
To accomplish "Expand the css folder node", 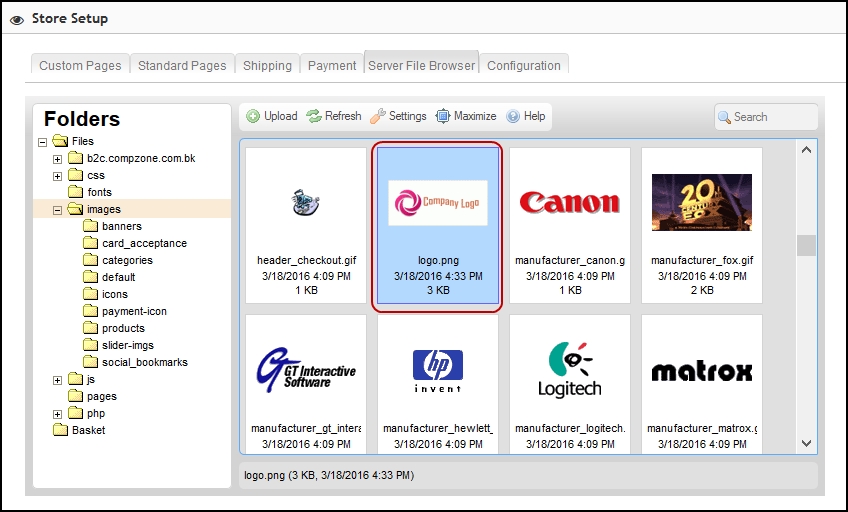I will [x=57, y=176].
